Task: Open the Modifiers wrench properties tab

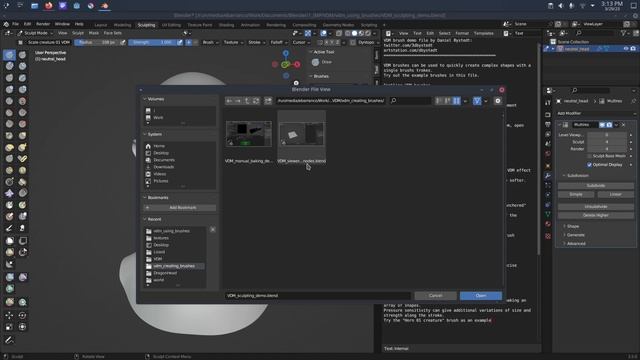Action: pyautogui.click(x=548, y=175)
